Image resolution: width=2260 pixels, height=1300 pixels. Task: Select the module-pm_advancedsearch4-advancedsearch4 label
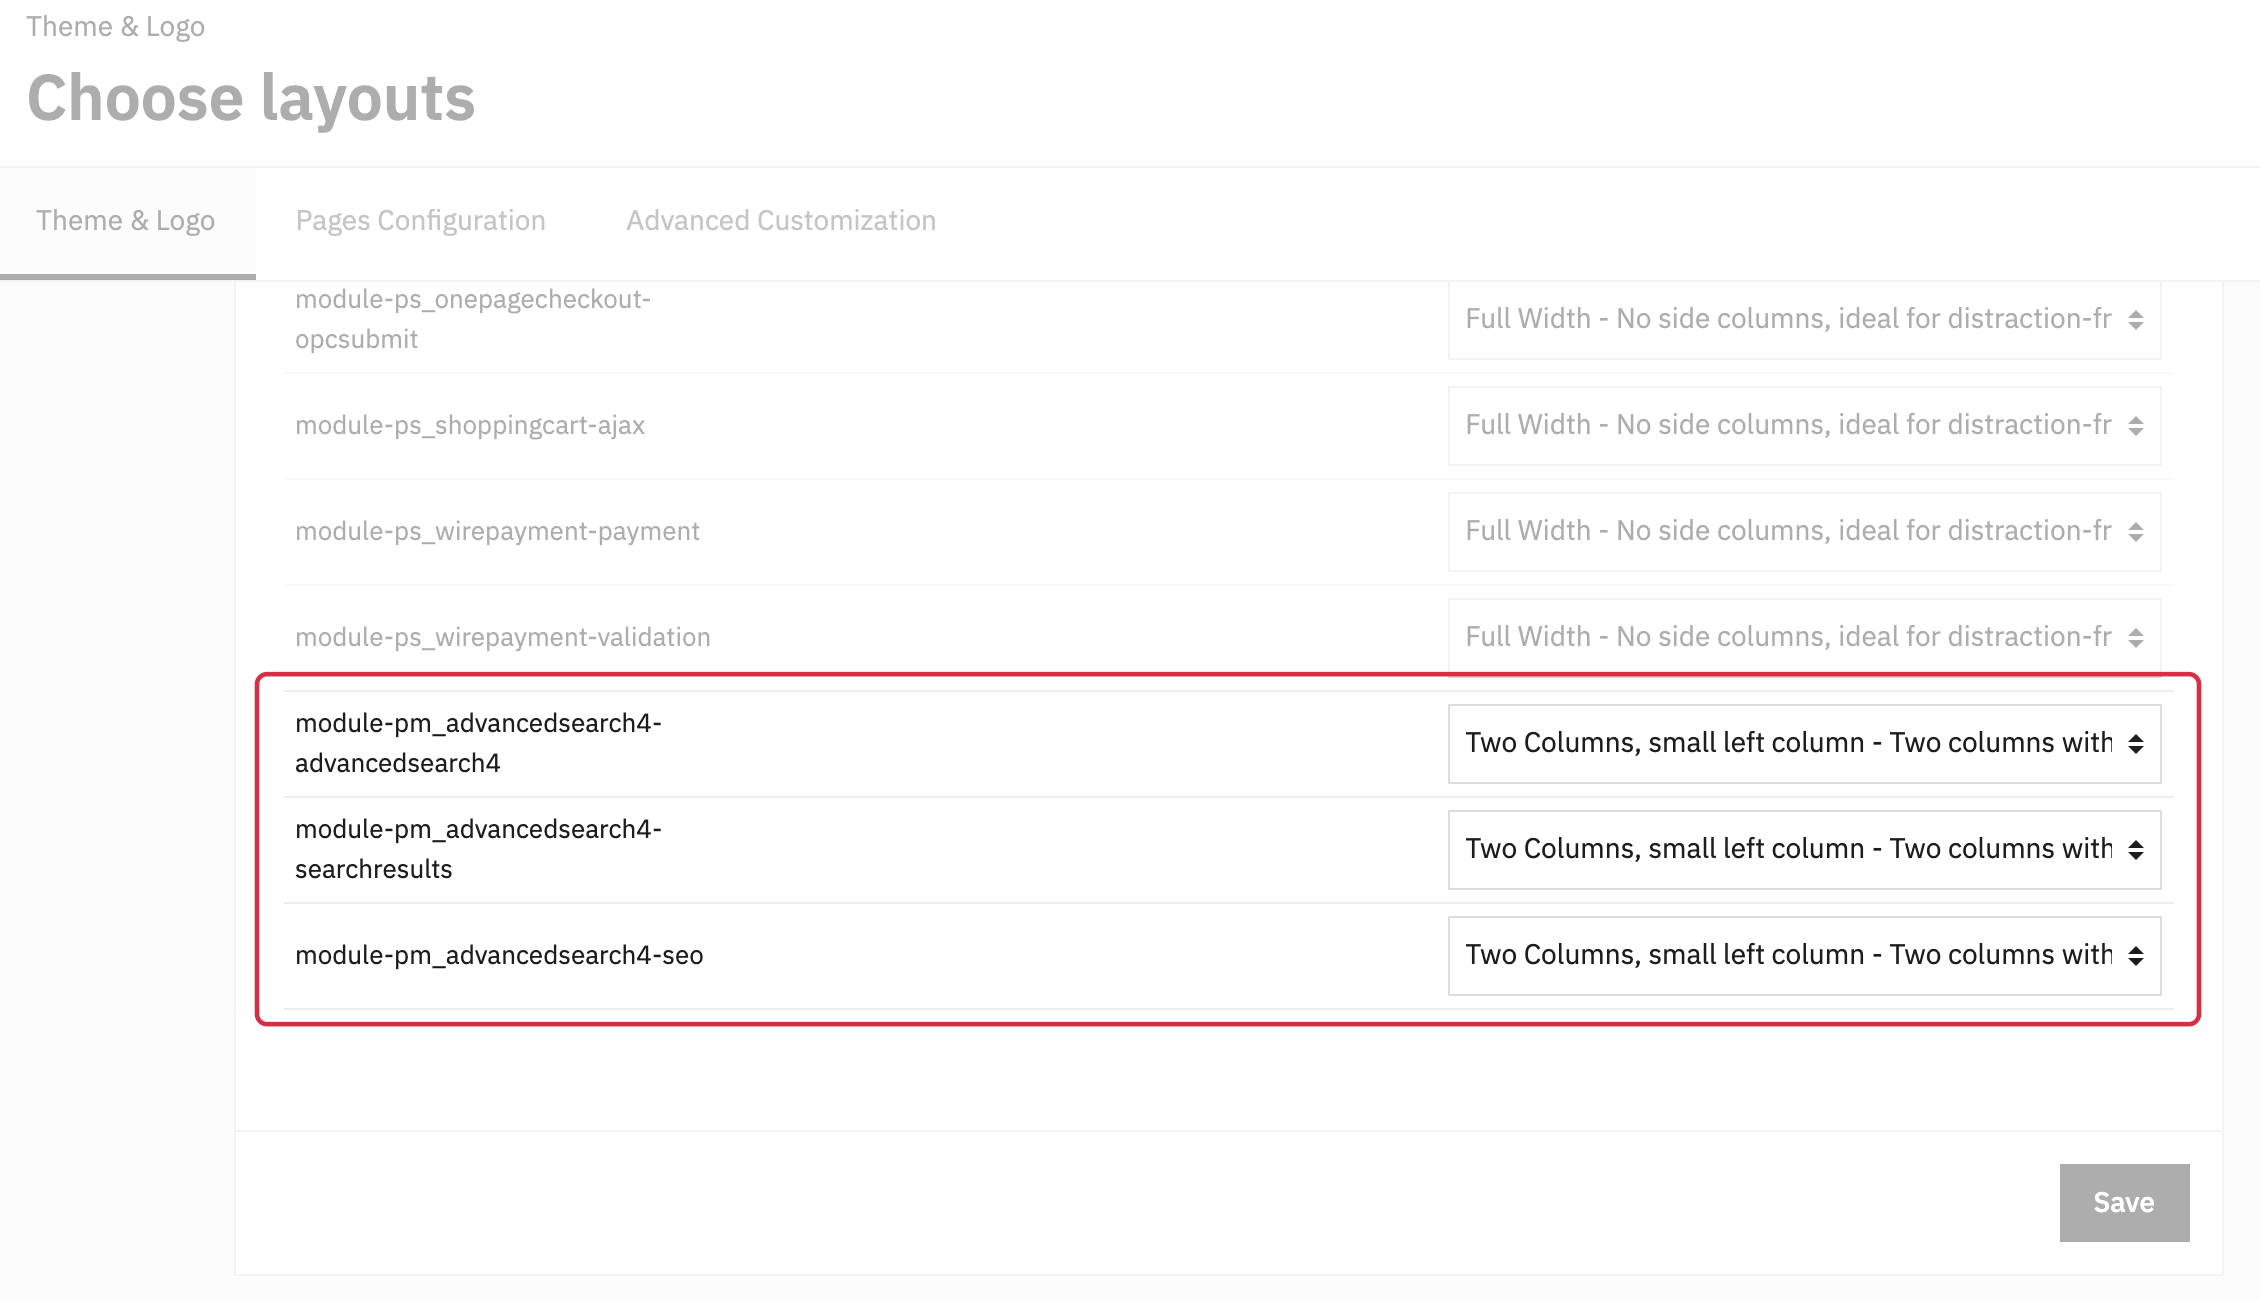click(x=478, y=743)
